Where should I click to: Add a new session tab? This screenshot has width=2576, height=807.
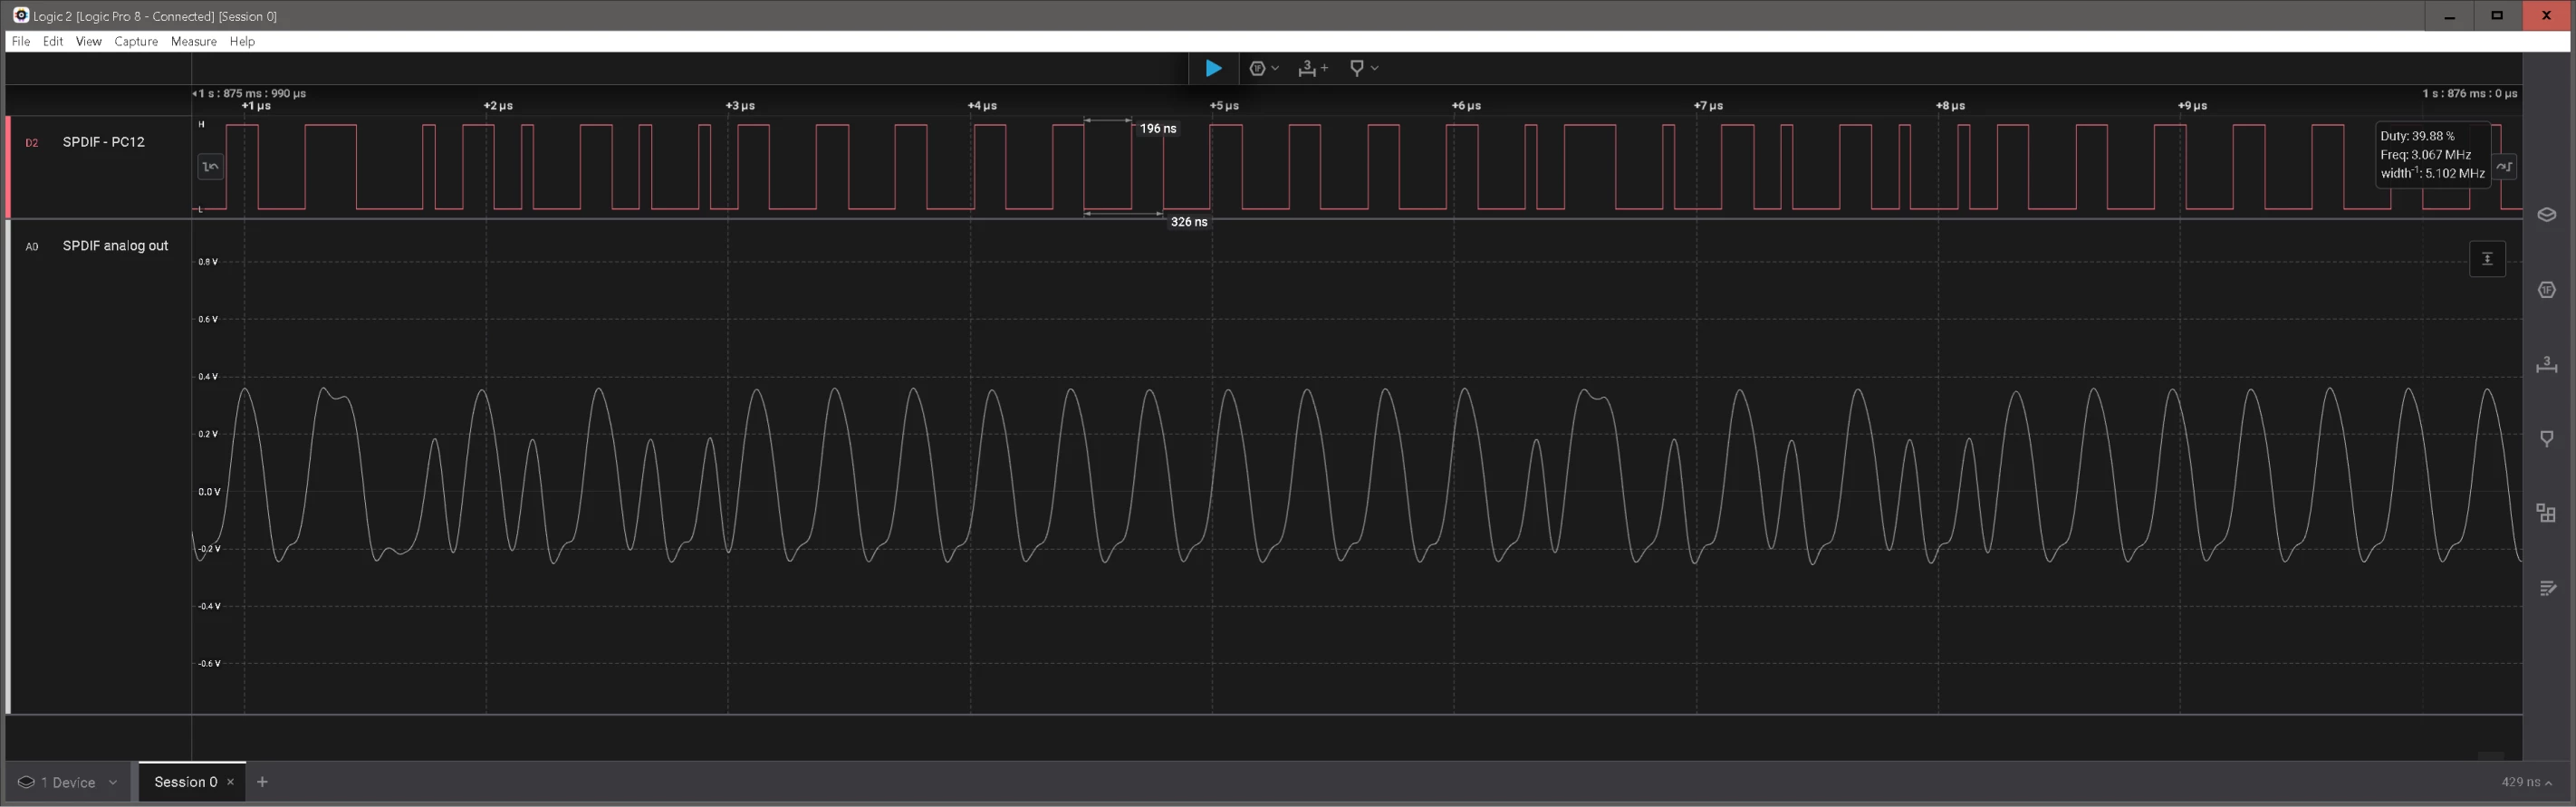coord(262,782)
